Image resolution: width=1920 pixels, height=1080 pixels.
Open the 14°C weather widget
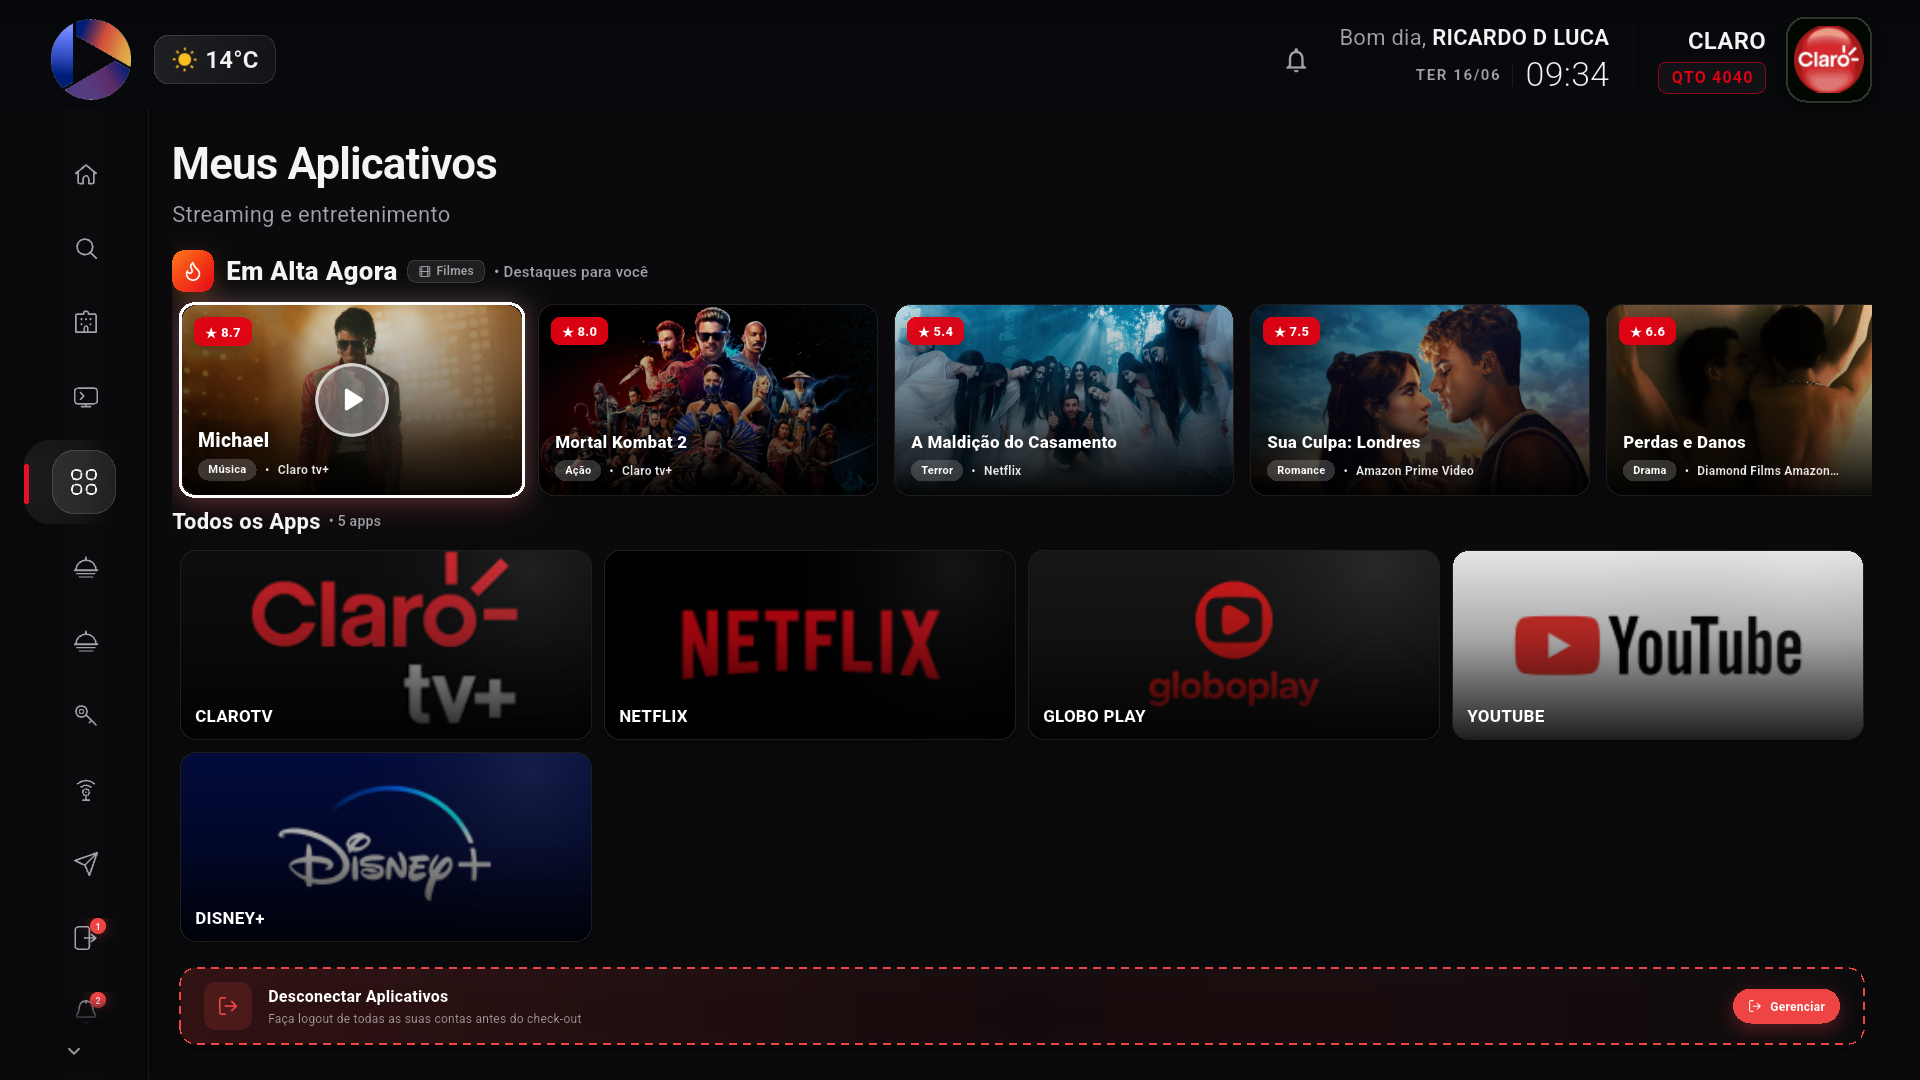[215, 60]
